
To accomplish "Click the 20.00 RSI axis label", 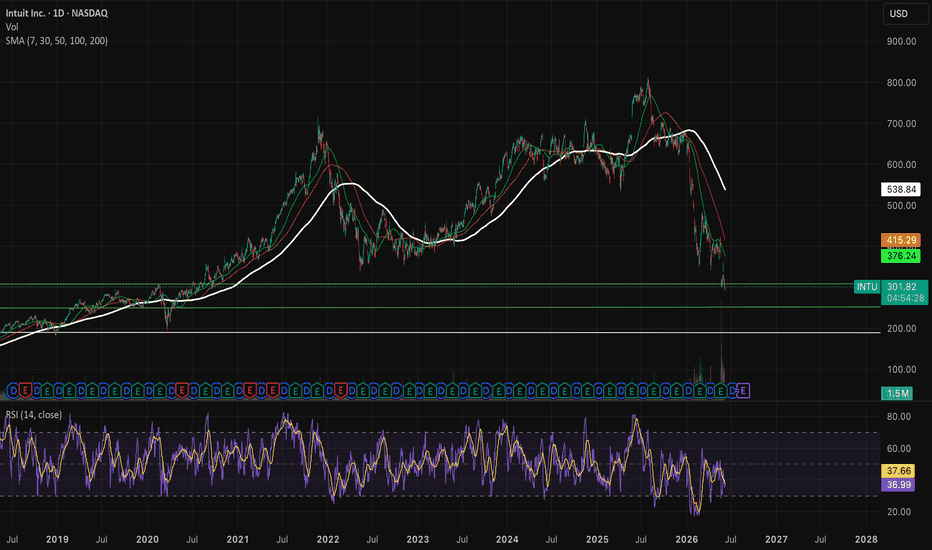I will click(898, 511).
